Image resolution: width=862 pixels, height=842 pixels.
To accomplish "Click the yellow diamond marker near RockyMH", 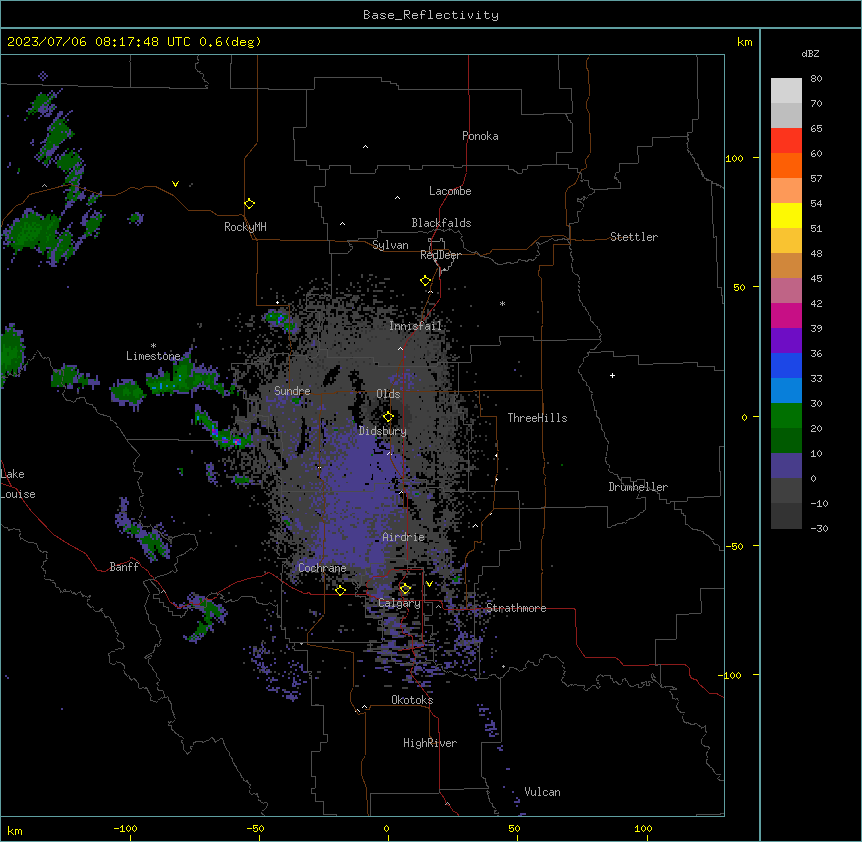I will [250, 204].
